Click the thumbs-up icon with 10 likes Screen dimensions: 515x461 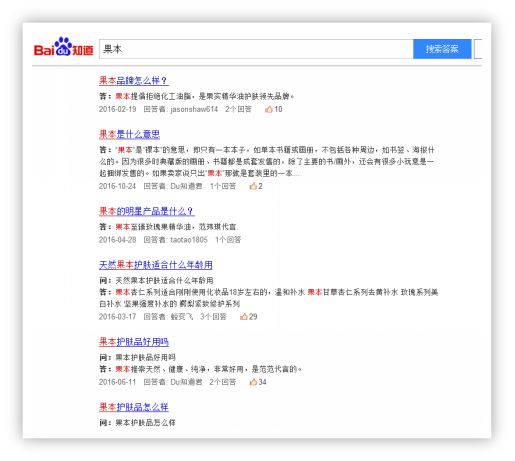[269, 109]
